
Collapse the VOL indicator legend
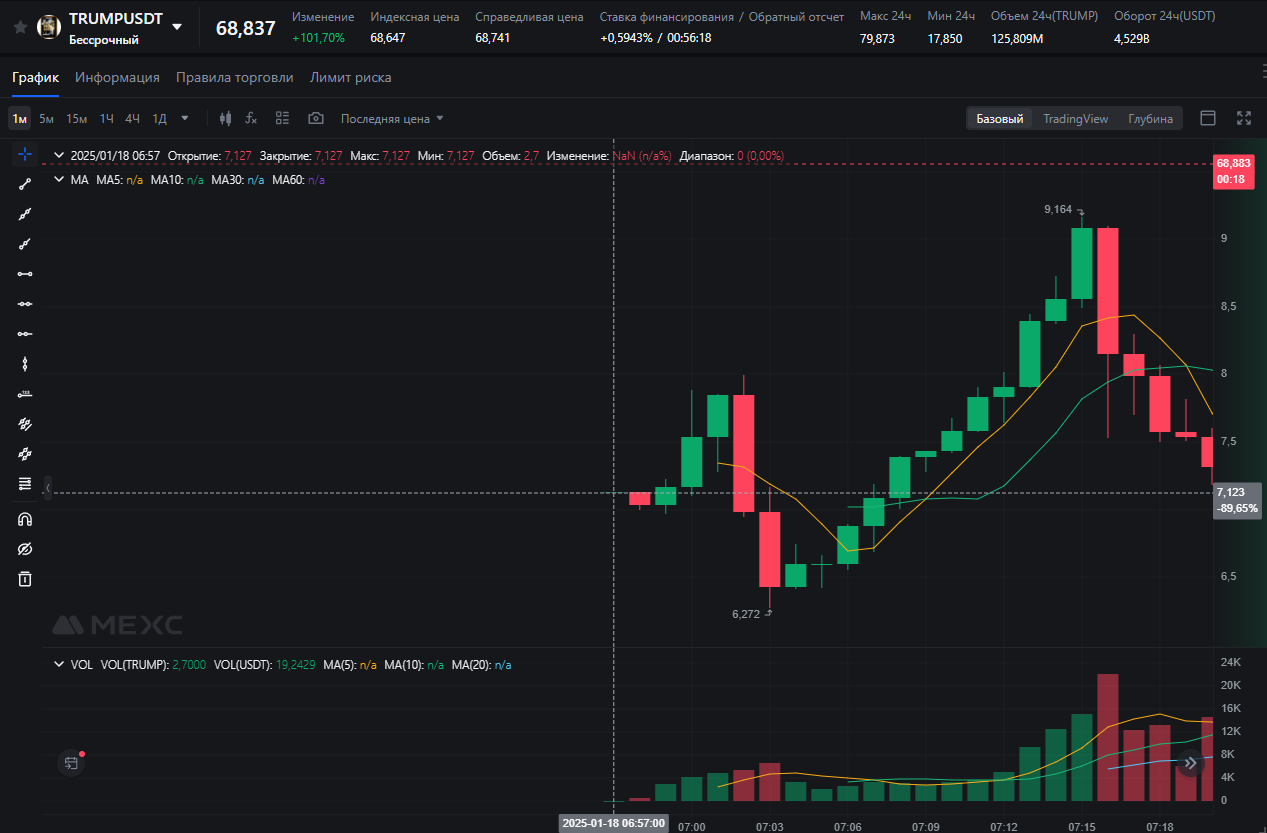pyautogui.click(x=58, y=664)
